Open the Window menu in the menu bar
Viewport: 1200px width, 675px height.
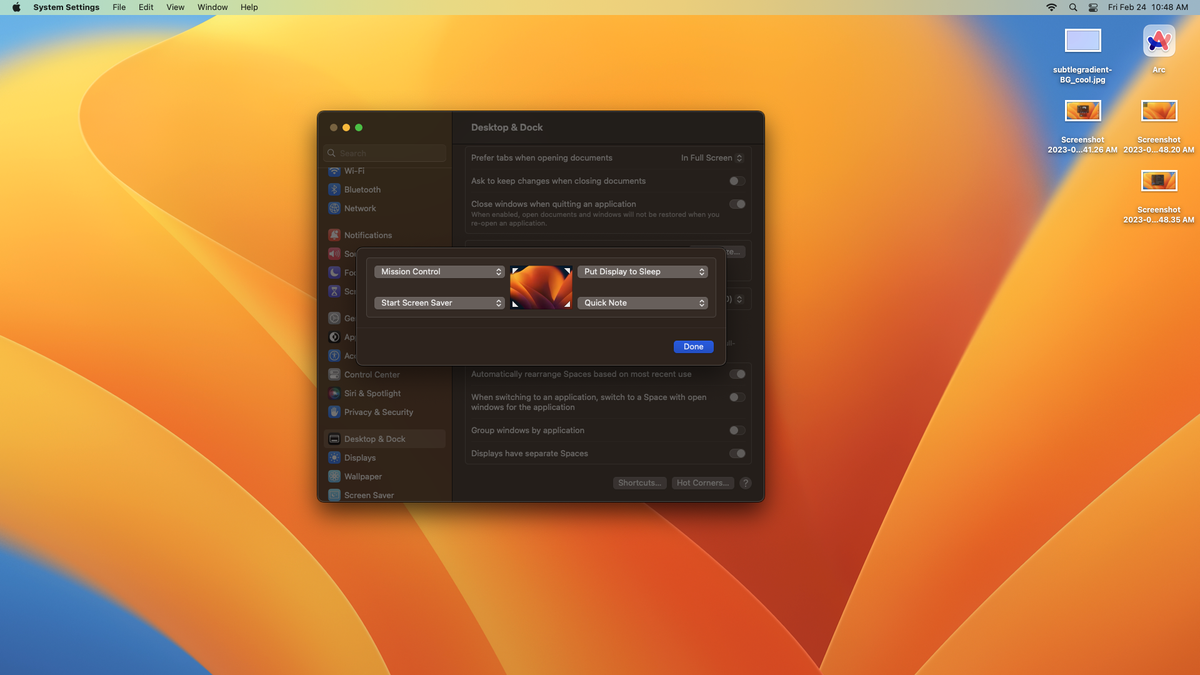(212, 7)
